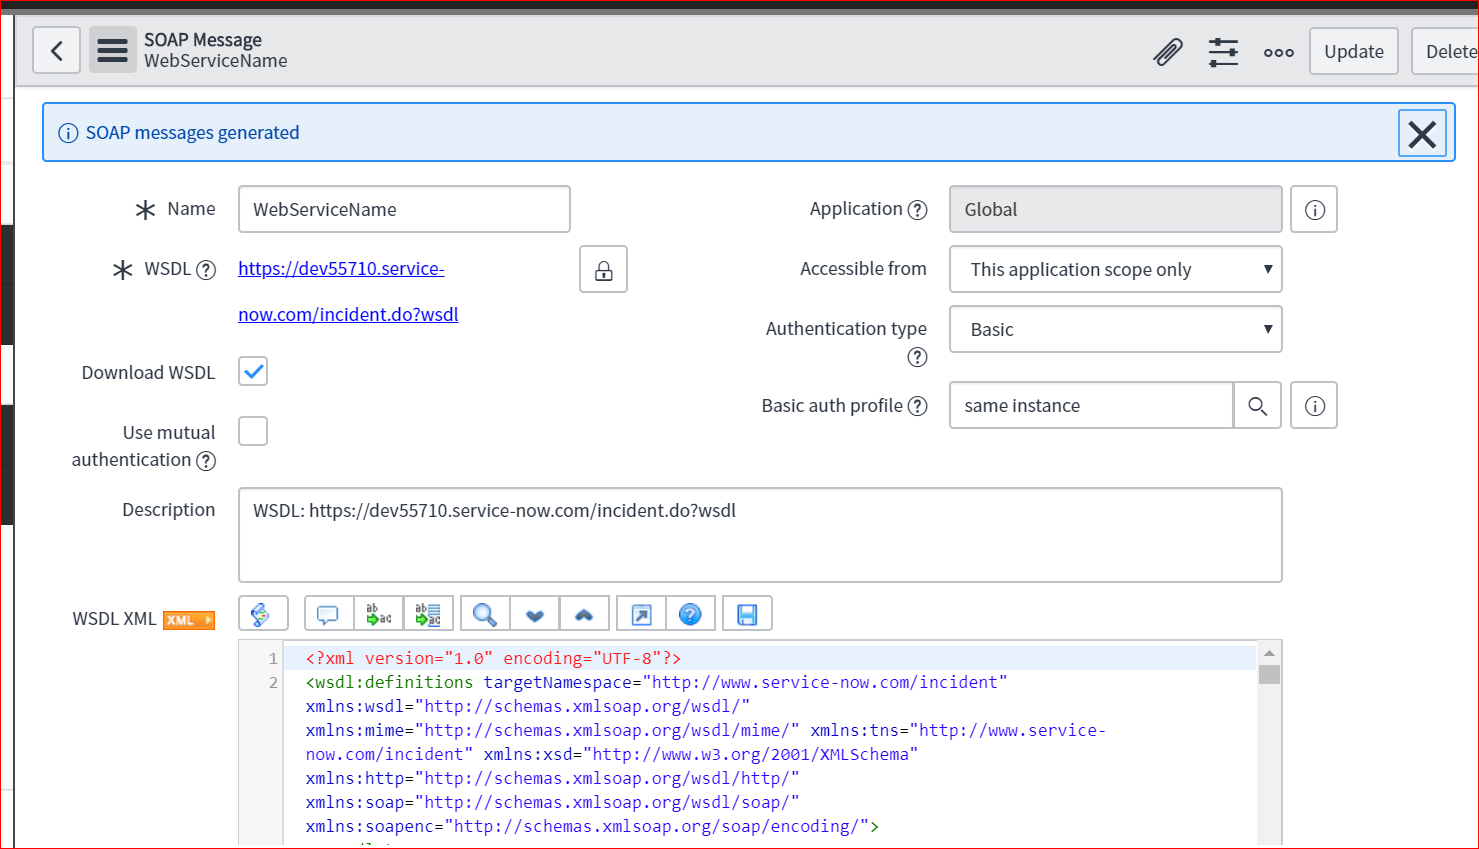Click the WebServiceName header subtitle
Image resolution: width=1479 pixels, height=849 pixels.
(216, 61)
